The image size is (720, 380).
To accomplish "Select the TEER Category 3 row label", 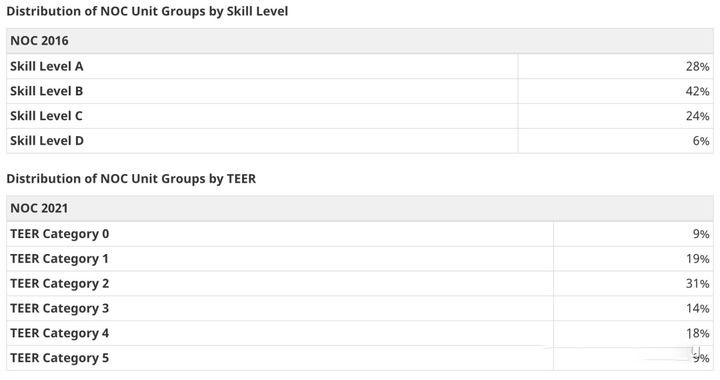I will point(60,308).
